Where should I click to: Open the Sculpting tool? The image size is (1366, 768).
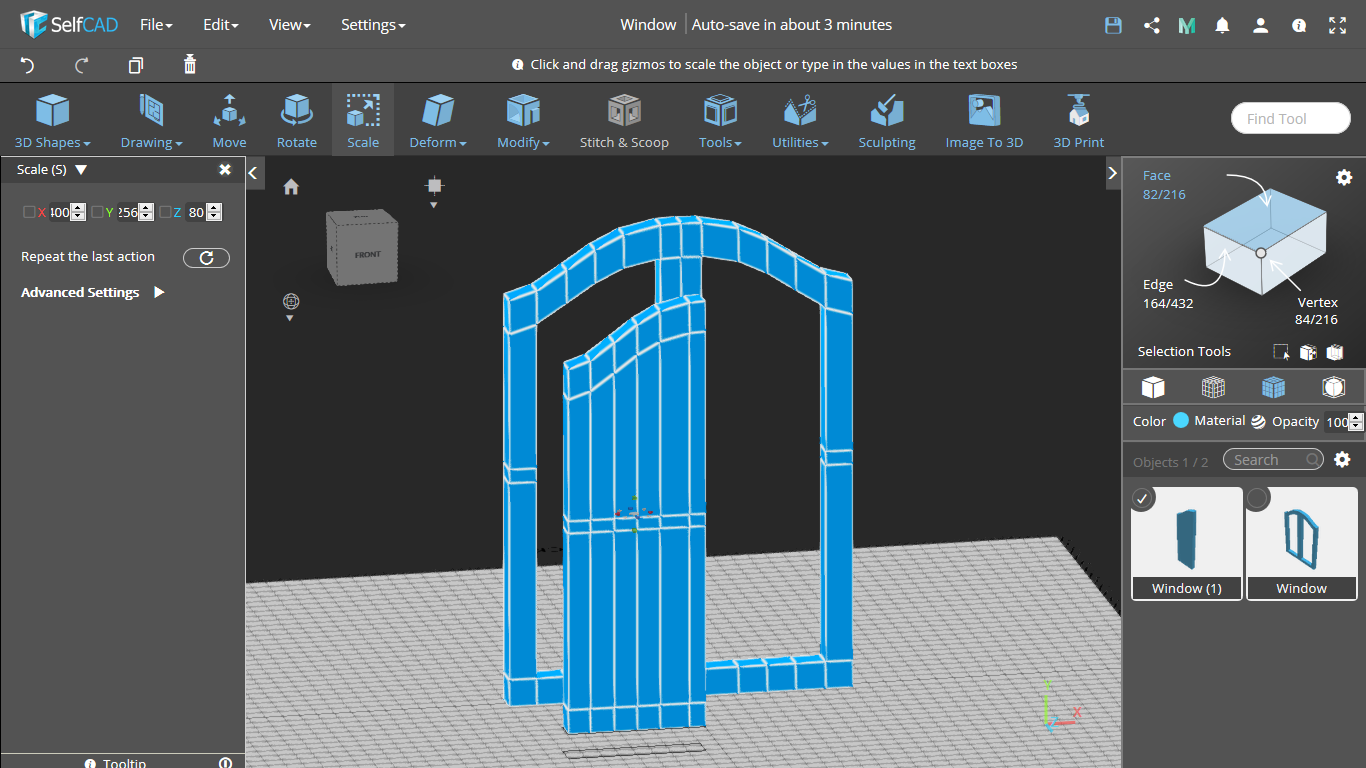[x=887, y=121]
